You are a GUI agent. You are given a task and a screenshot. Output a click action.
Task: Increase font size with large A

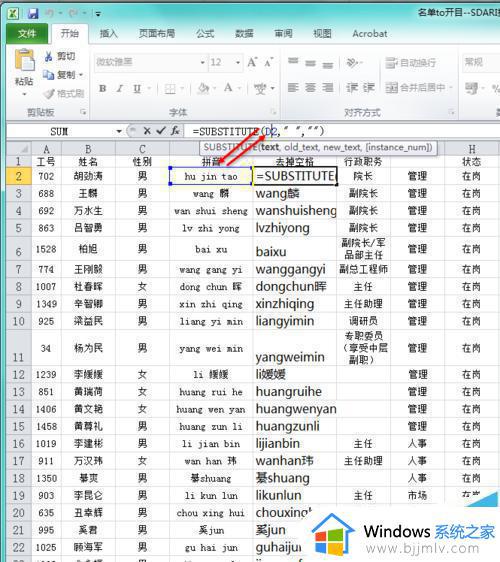[252, 62]
